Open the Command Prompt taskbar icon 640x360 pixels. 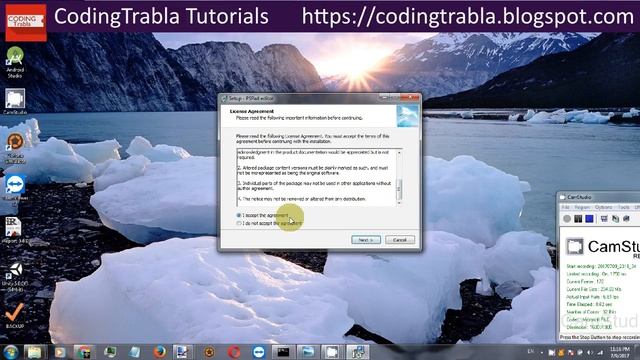coord(283,352)
